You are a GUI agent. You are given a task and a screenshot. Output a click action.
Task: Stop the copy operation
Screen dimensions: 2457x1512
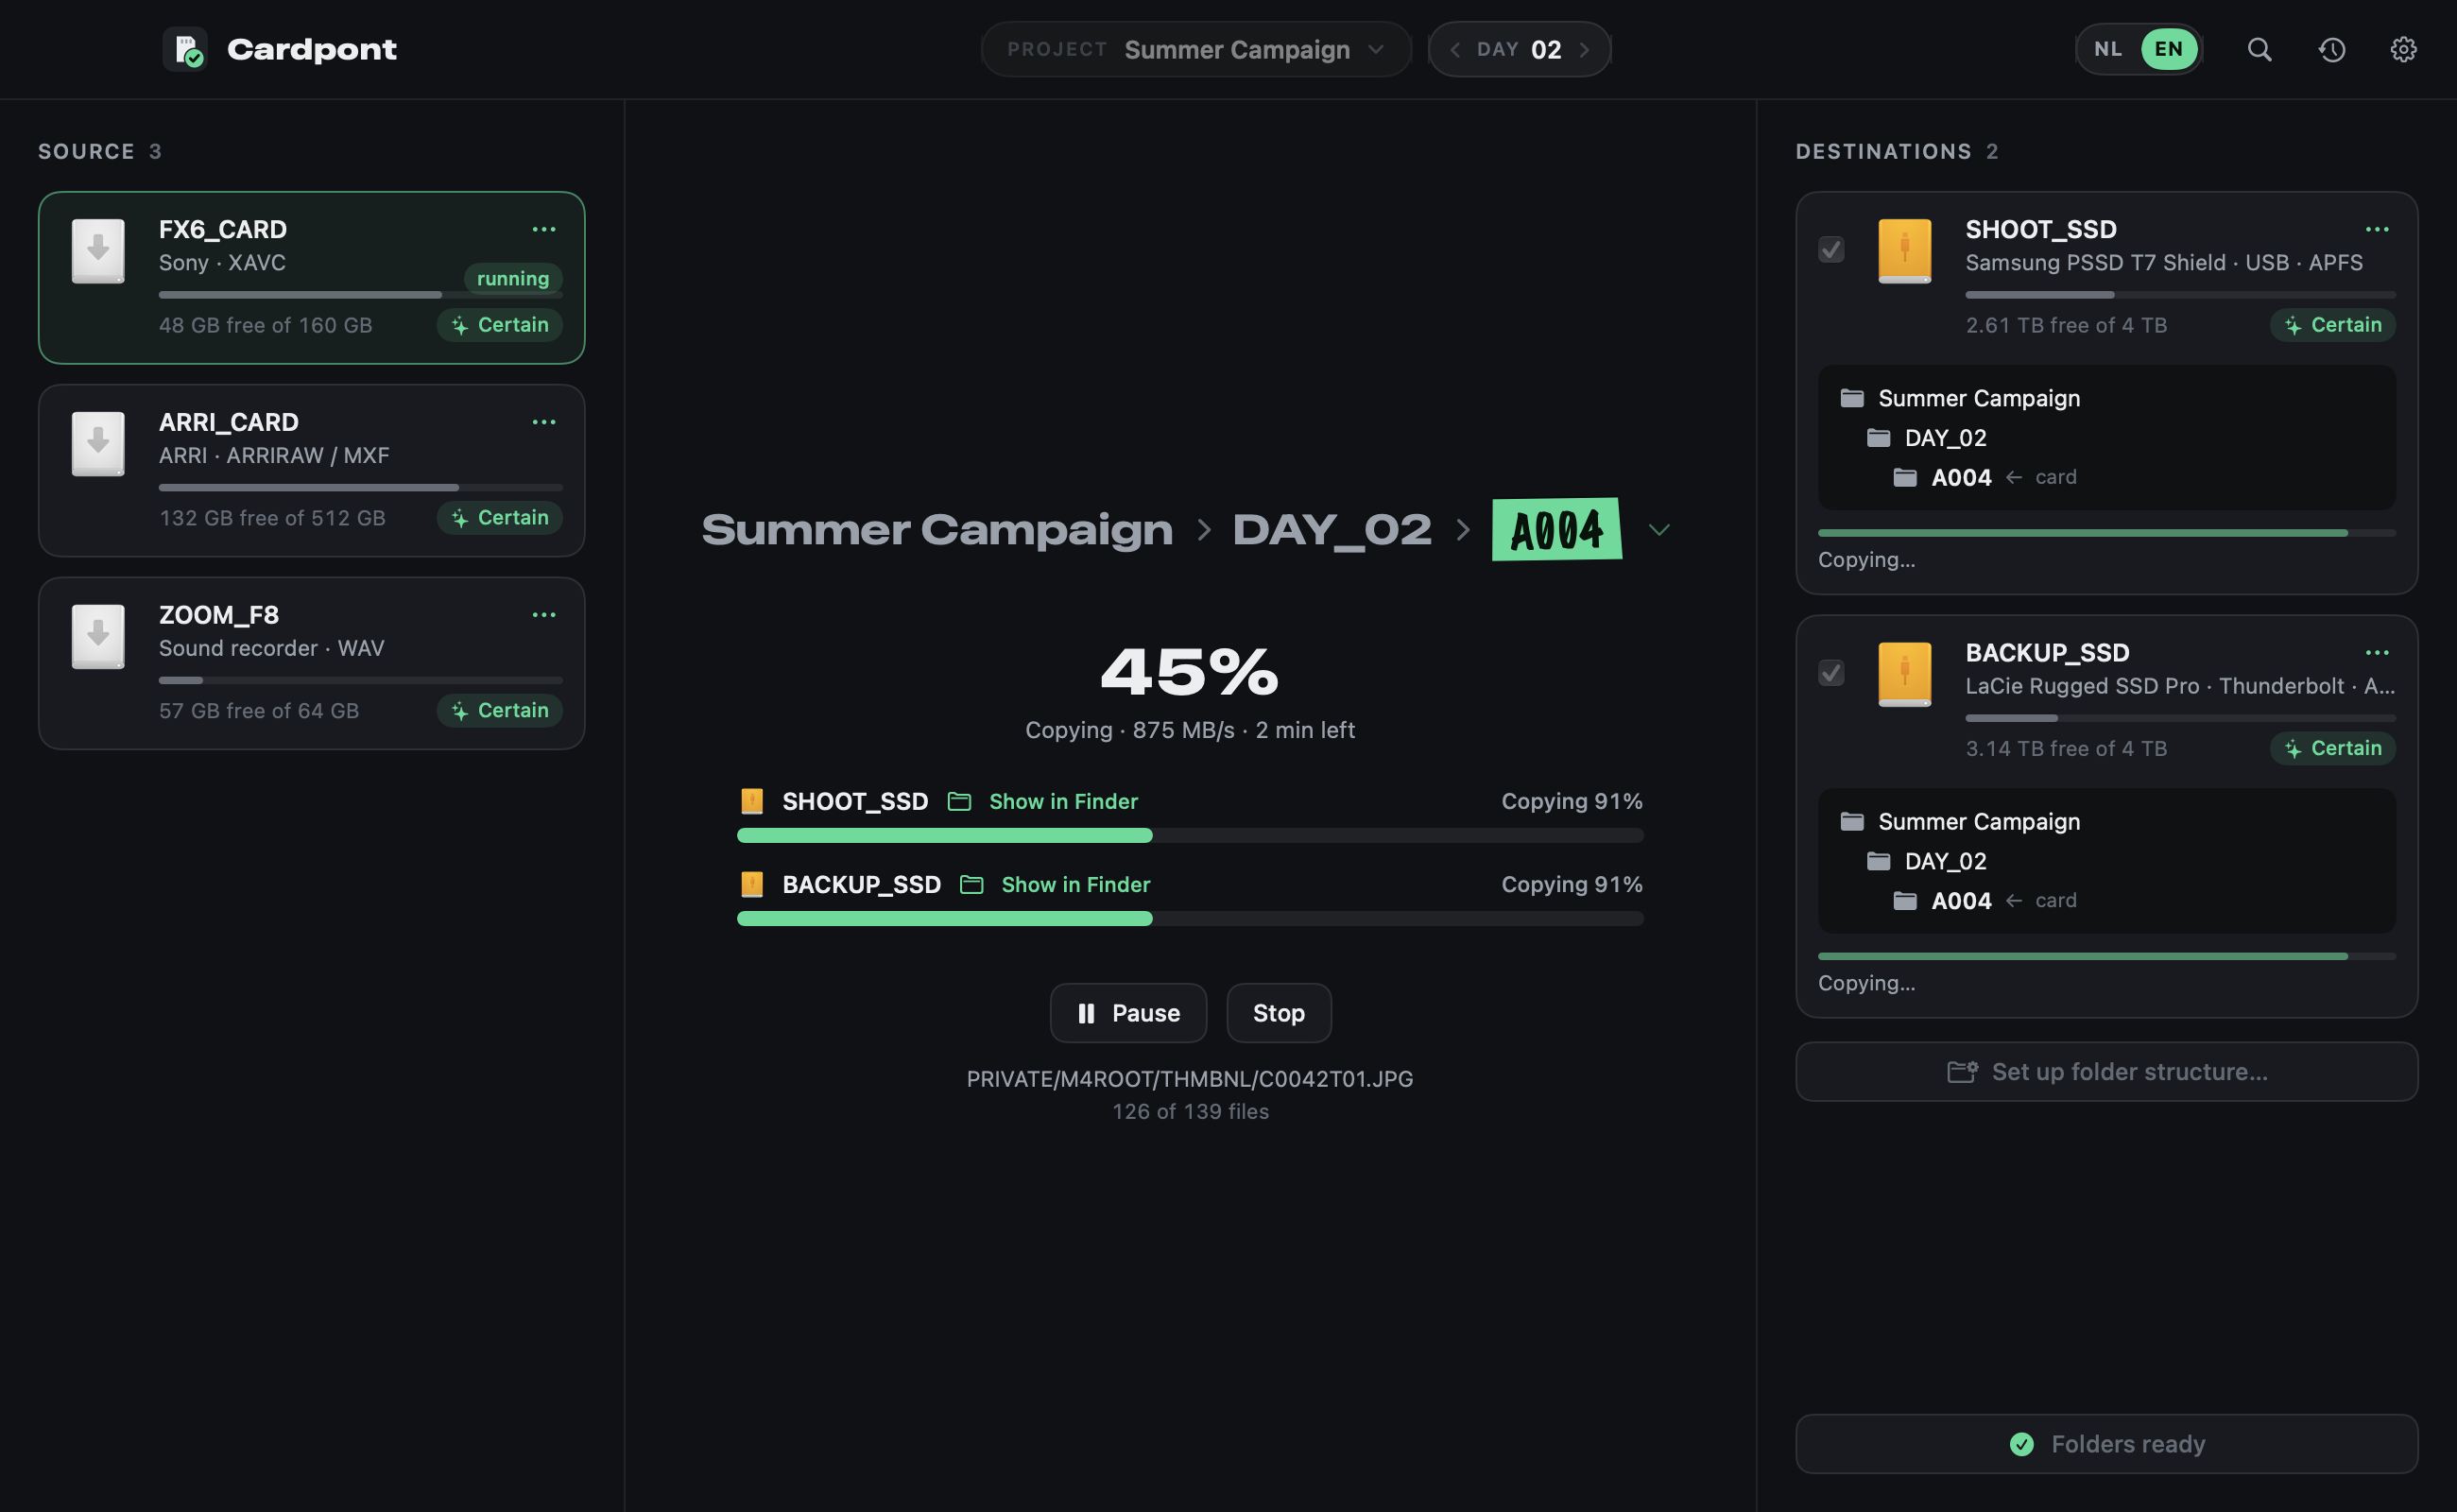click(1278, 1013)
